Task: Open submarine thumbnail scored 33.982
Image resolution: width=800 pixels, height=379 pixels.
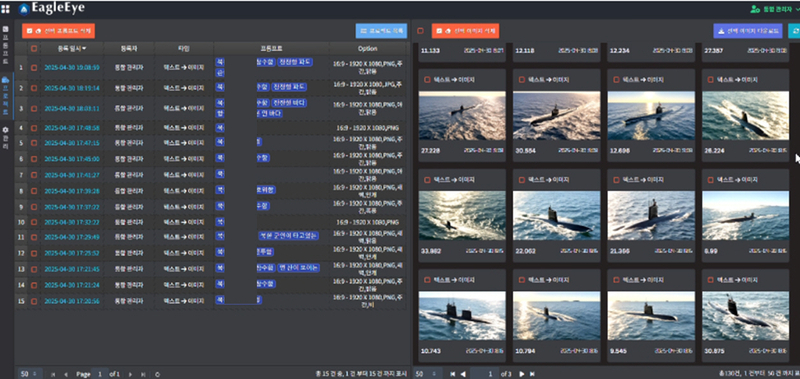Action: (x=462, y=216)
